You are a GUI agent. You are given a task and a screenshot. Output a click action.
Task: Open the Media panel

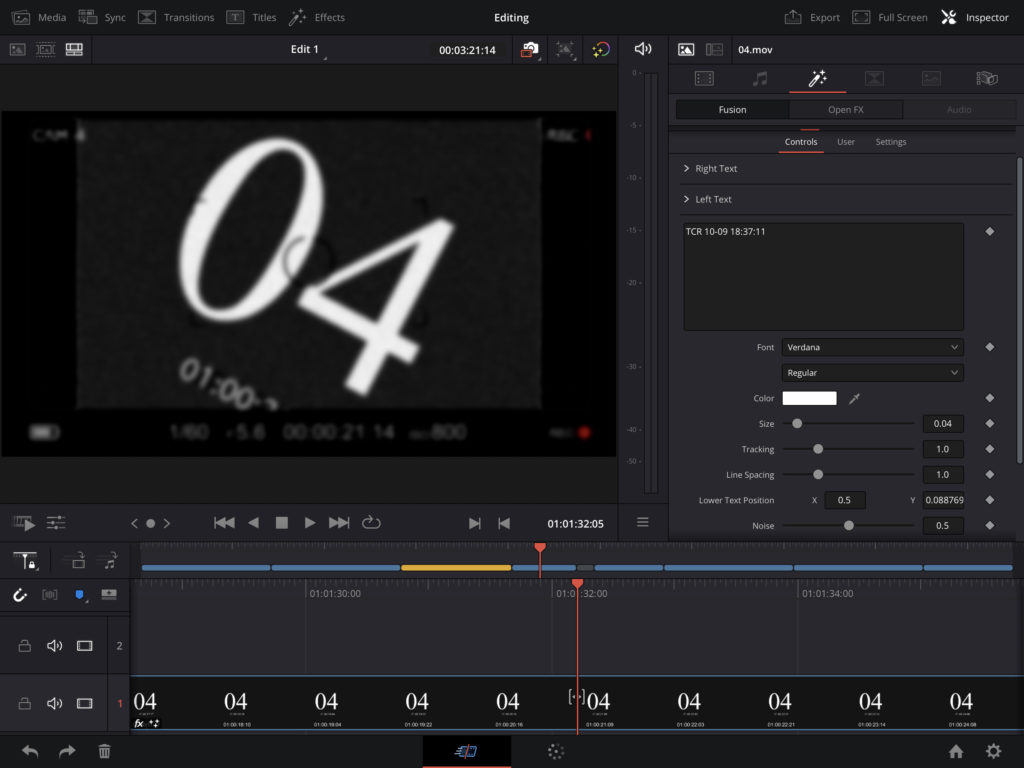pyautogui.click(x=39, y=18)
